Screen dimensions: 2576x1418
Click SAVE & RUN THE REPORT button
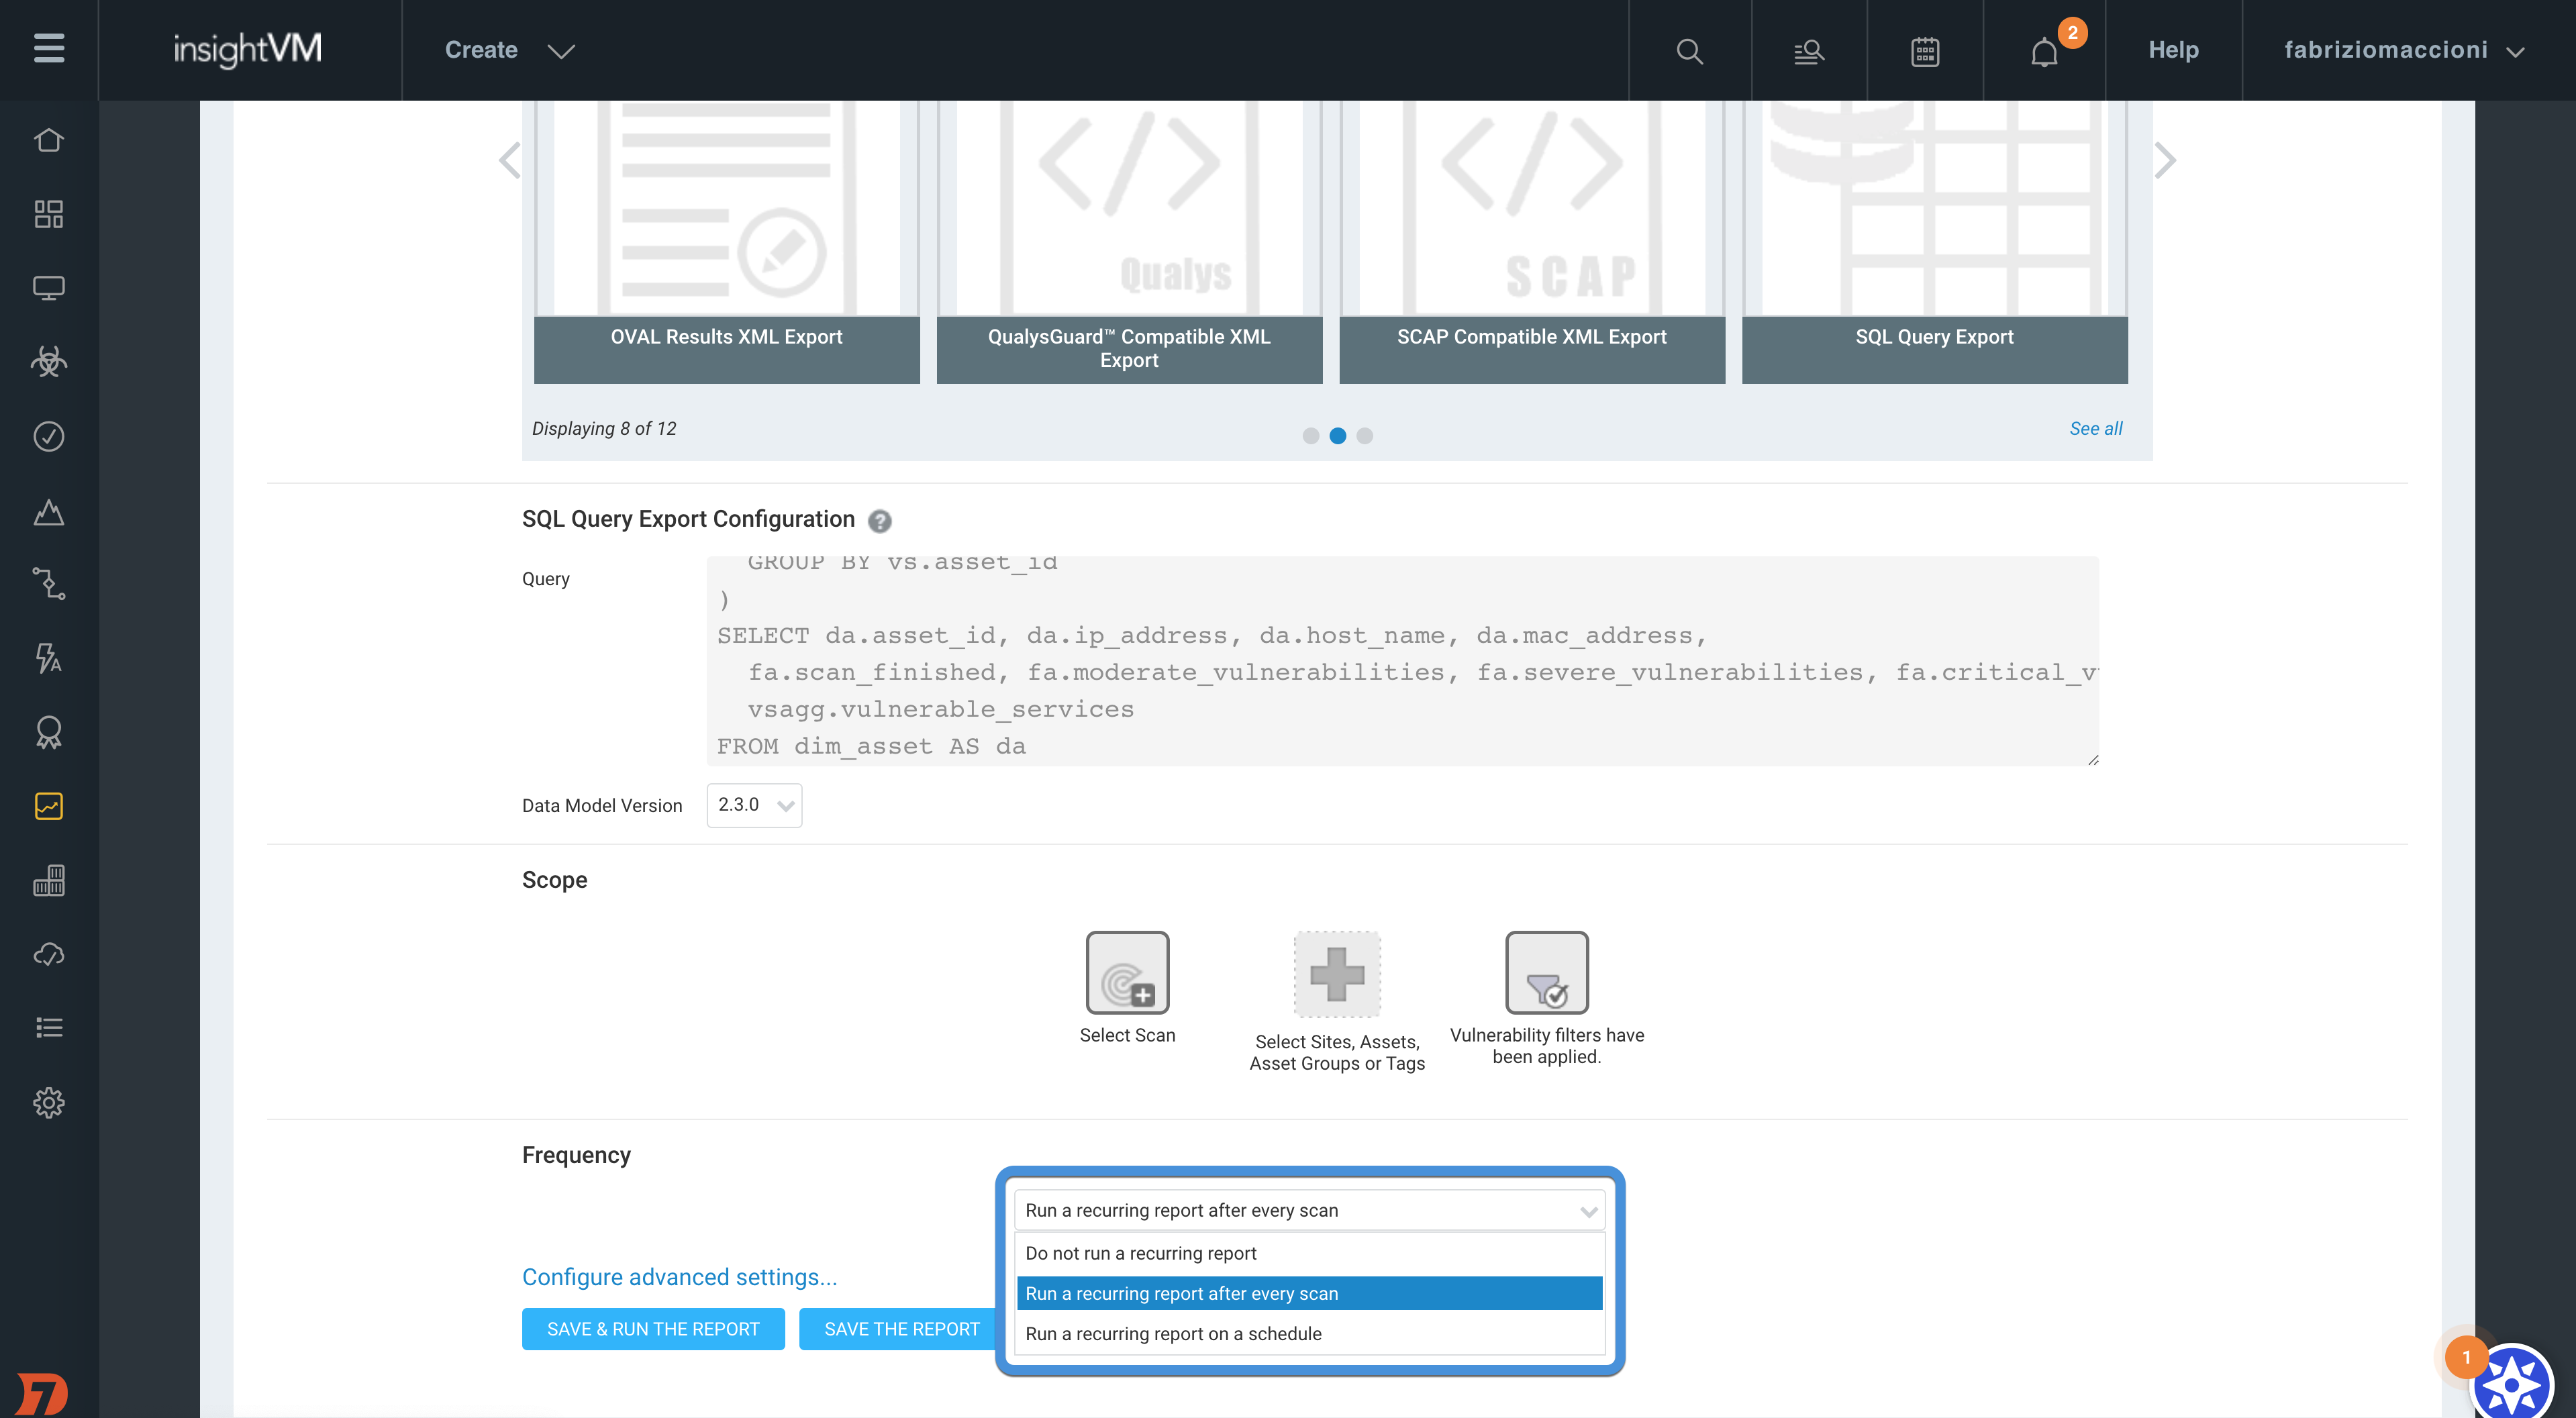pos(653,1329)
